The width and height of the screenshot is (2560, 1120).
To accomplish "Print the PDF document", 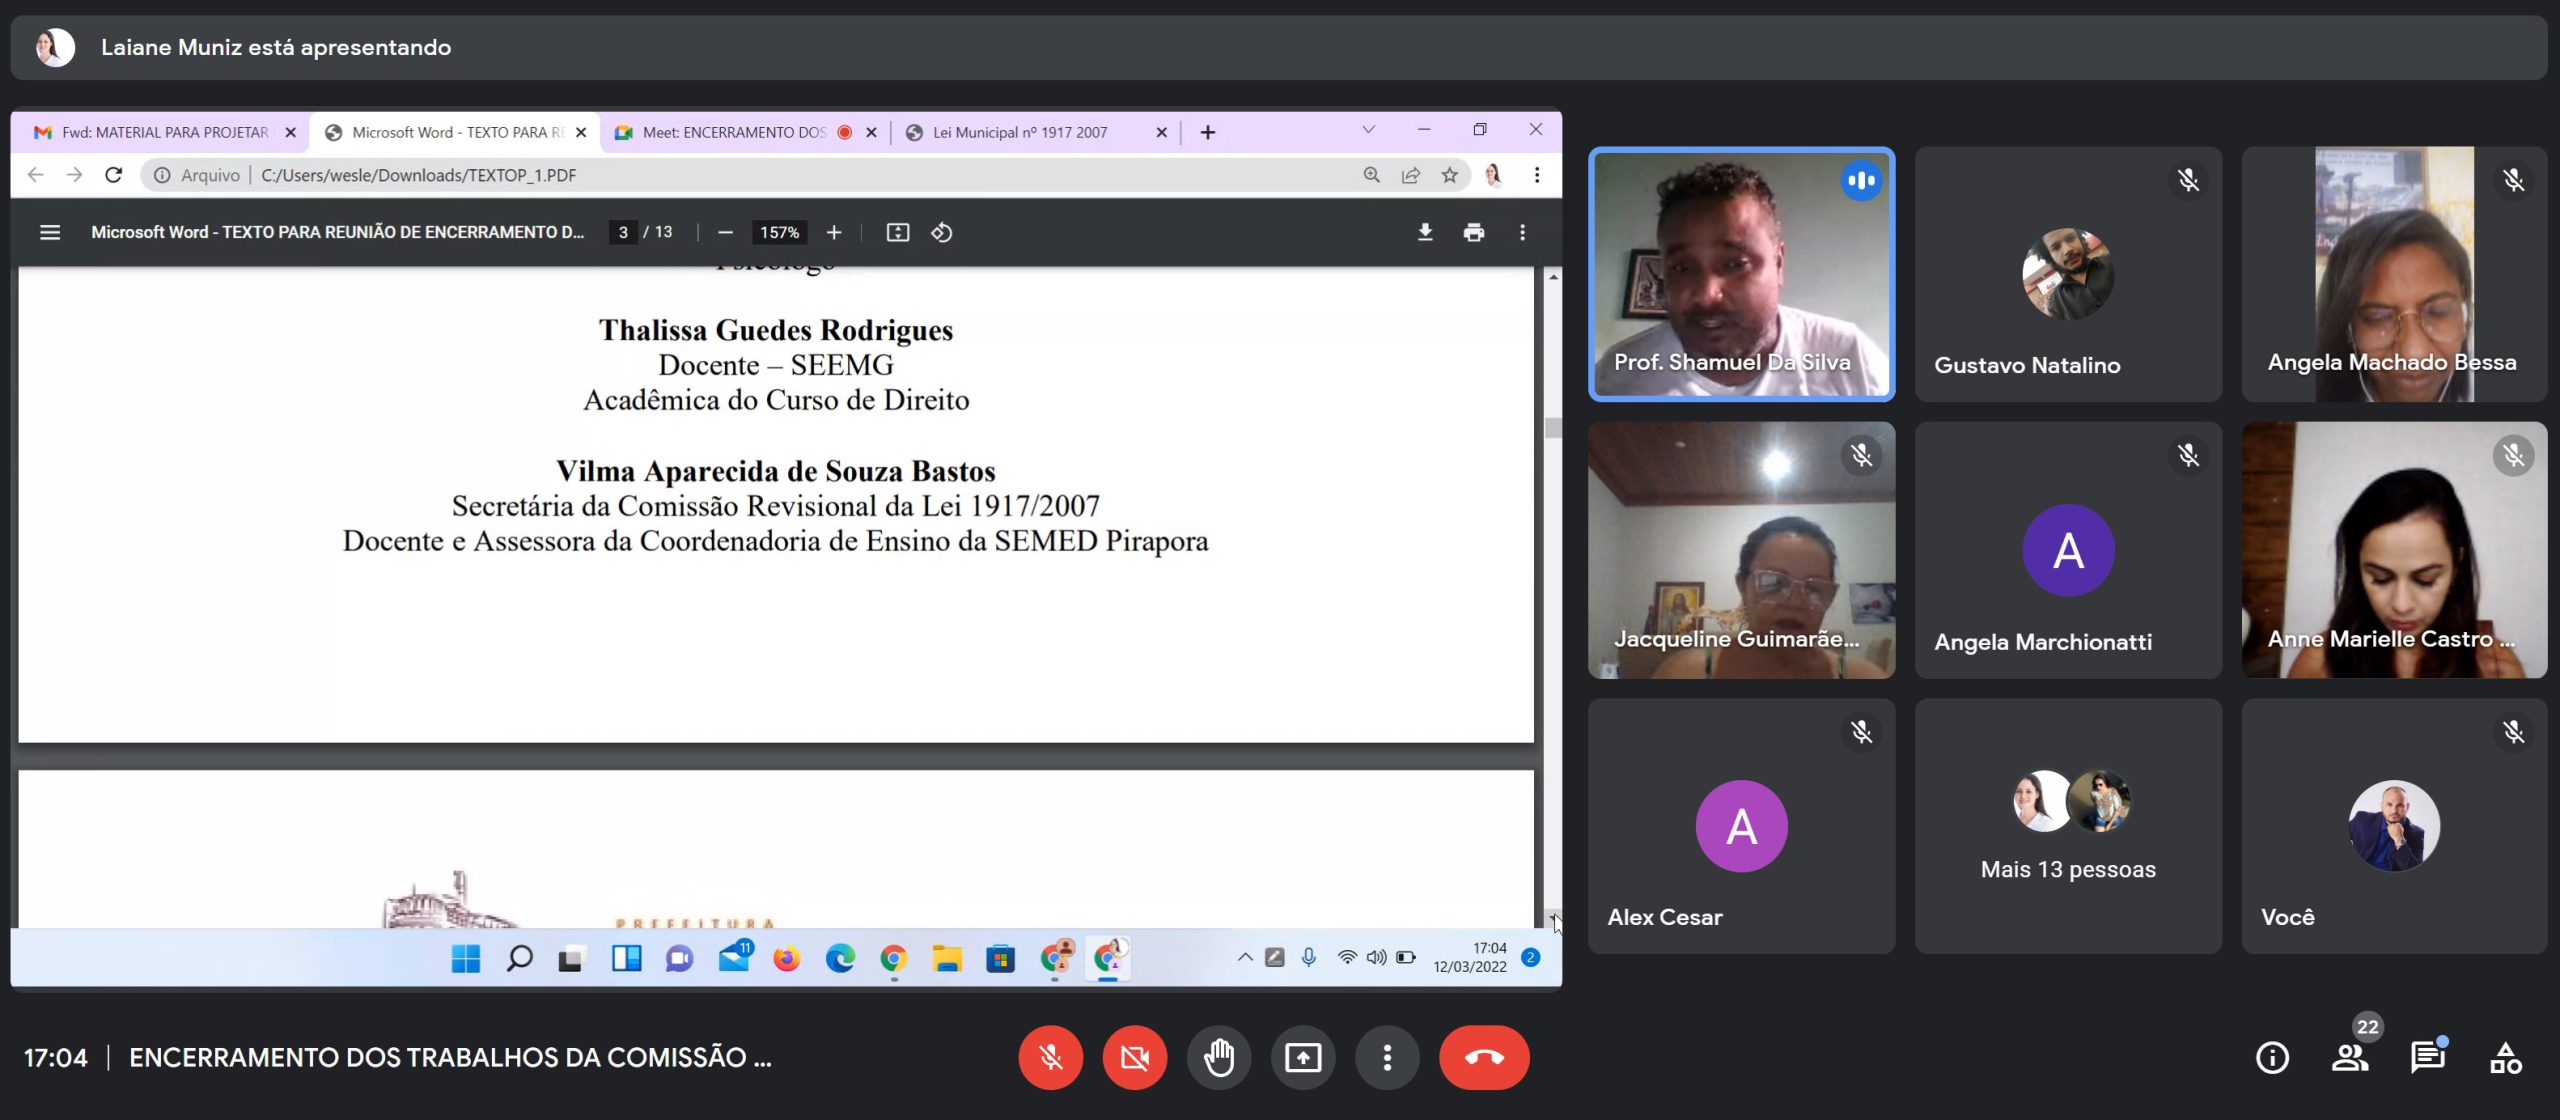I will click(1473, 232).
